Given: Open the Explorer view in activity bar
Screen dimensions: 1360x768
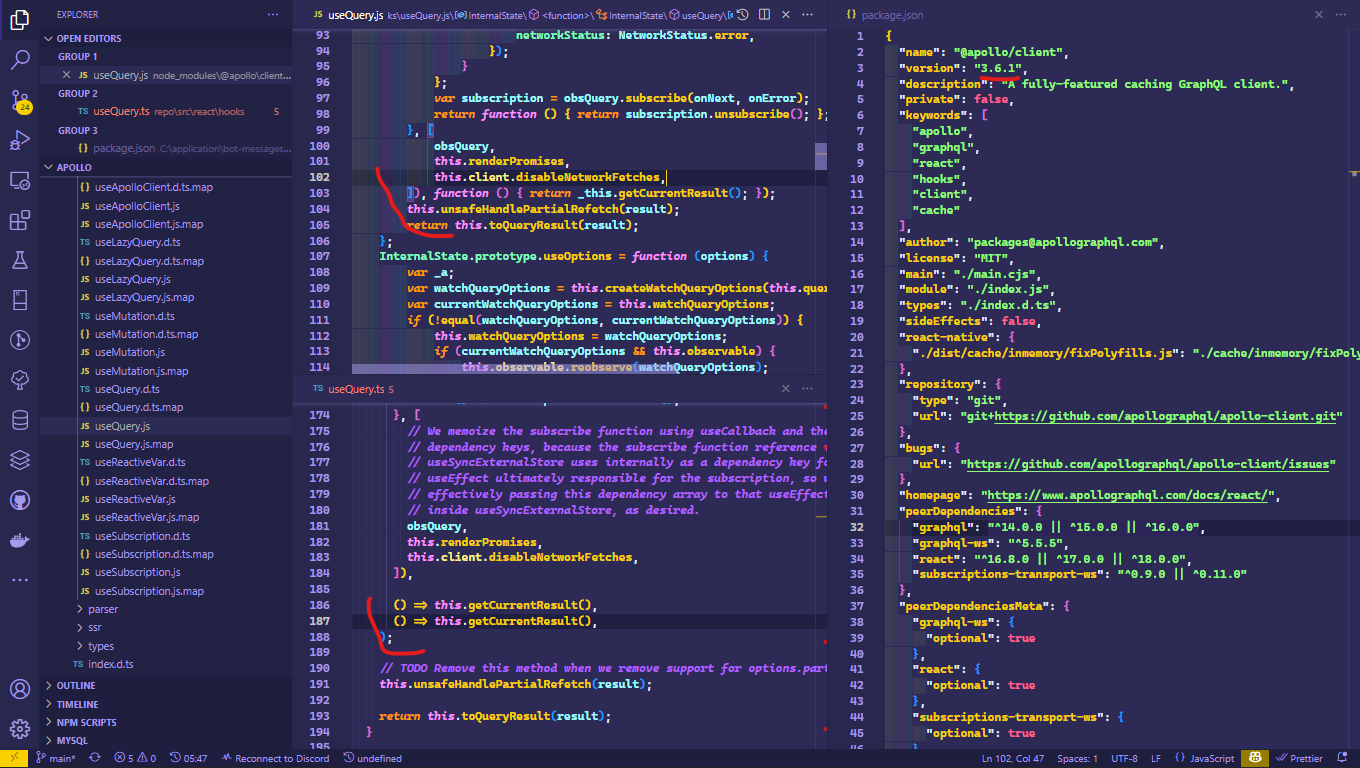Looking at the screenshot, I should tap(20, 18).
